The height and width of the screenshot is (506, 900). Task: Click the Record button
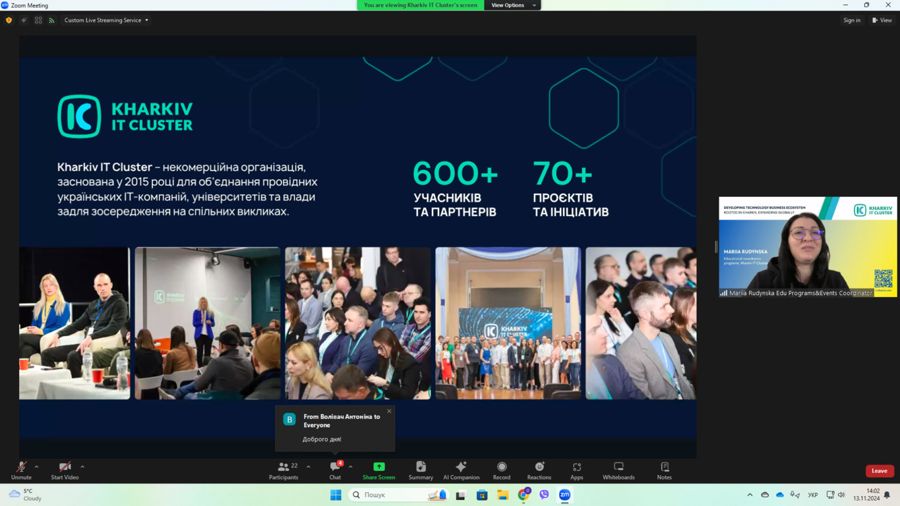tap(502, 470)
